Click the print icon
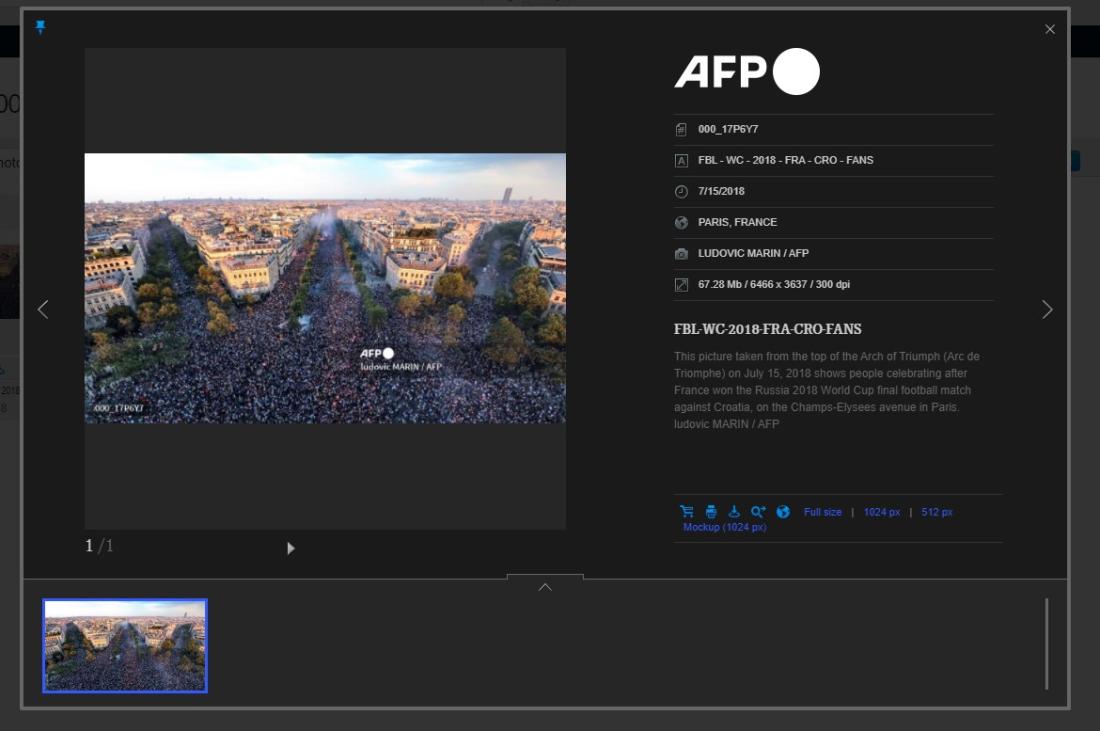This screenshot has width=1100, height=731. (711, 511)
